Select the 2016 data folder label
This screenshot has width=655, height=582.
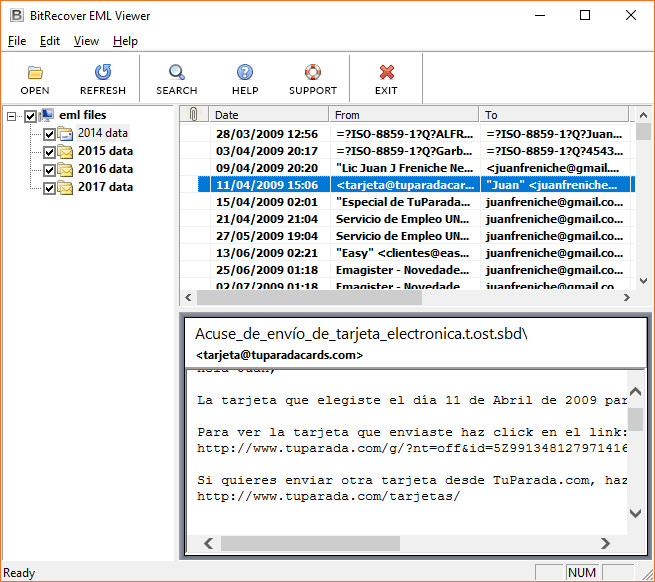click(105, 169)
